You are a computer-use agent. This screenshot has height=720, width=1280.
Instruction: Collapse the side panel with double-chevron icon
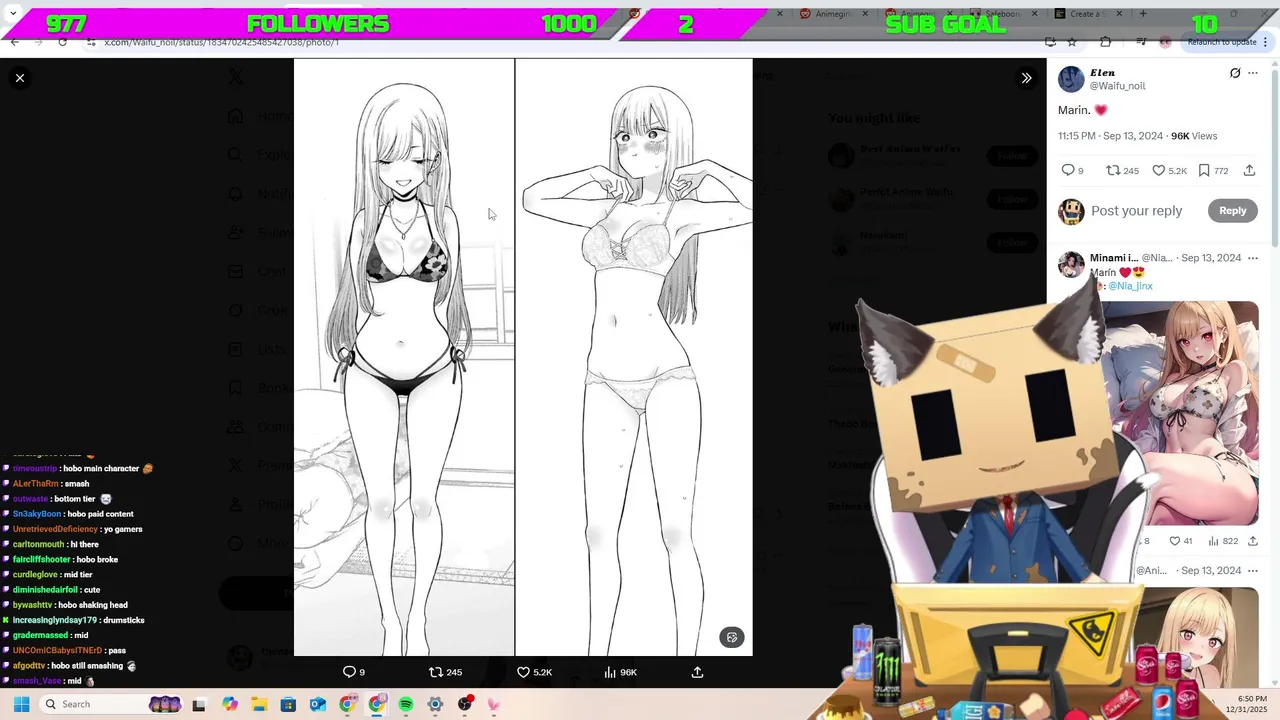(x=1026, y=78)
